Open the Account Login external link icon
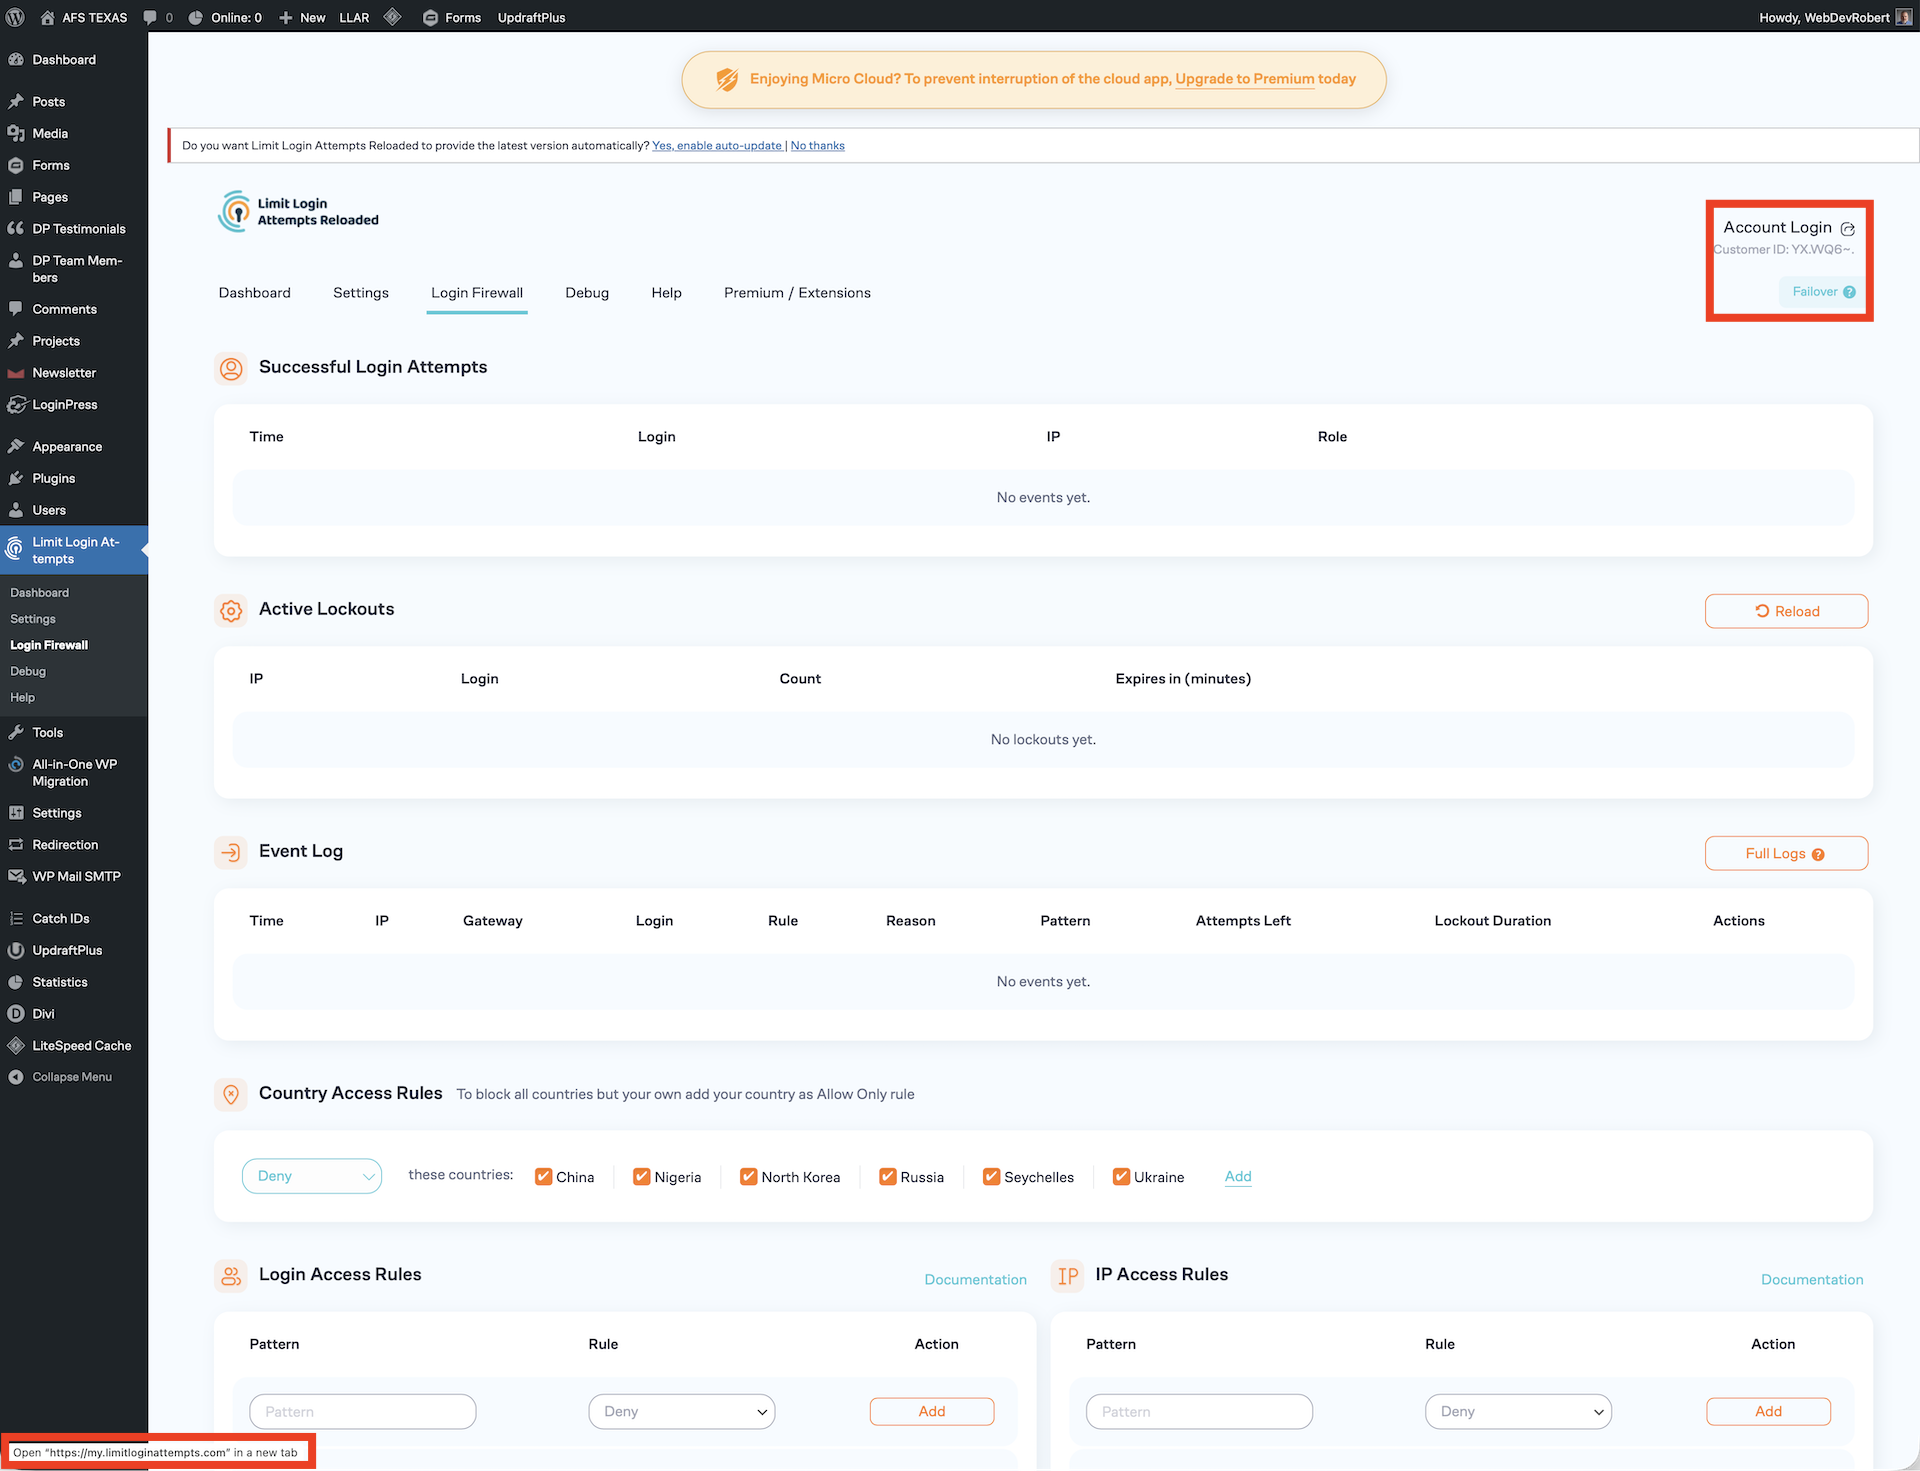Viewport: 1920px width, 1471px height. [x=1847, y=229]
